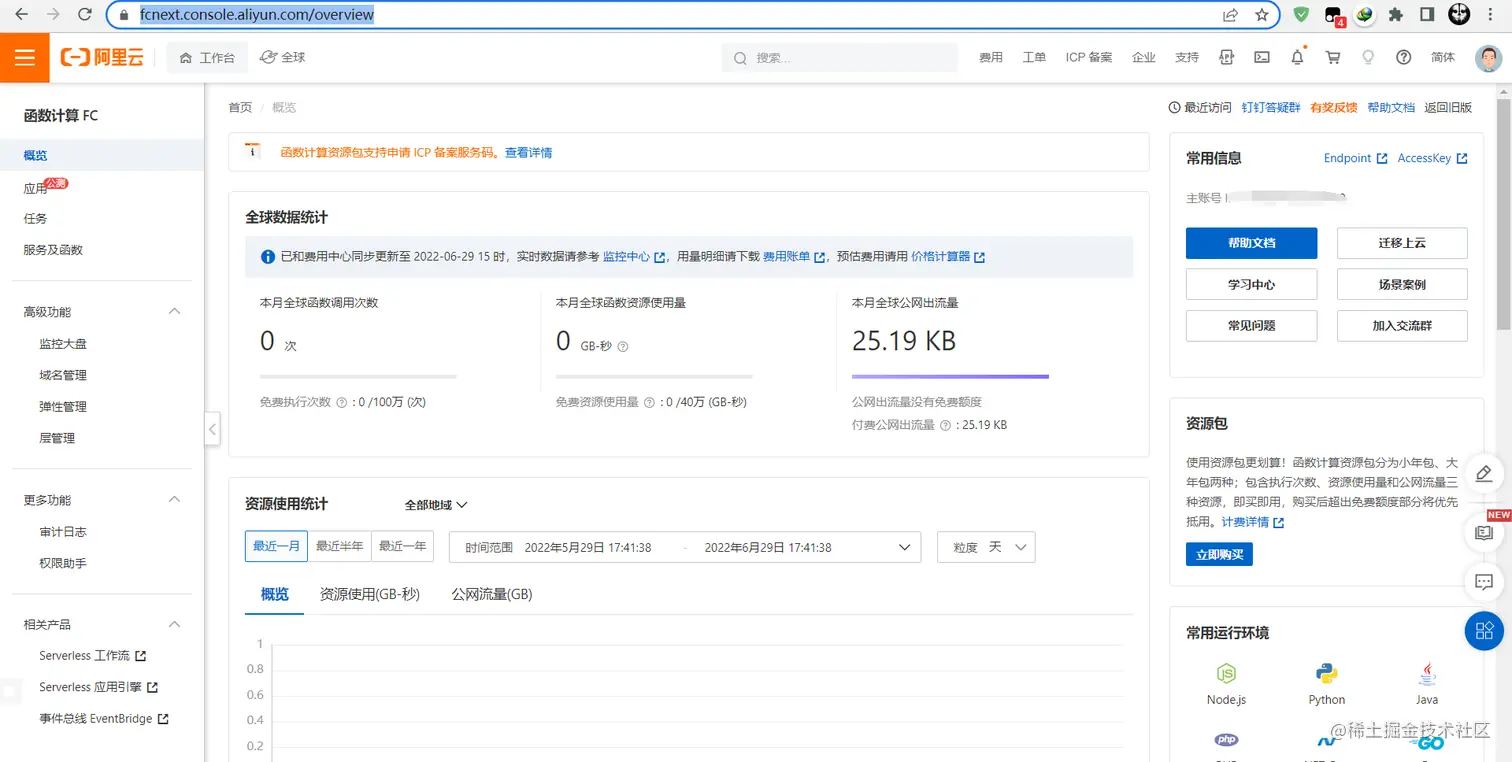The image size is (1512, 762).
Task: Select 最近一年 time filter
Action: (x=402, y=547)
